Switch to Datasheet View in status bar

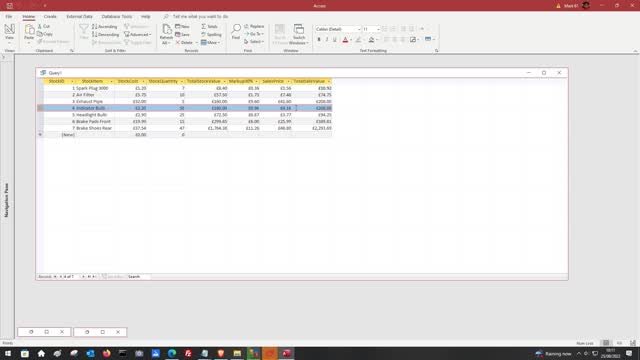tap(606, 343)
